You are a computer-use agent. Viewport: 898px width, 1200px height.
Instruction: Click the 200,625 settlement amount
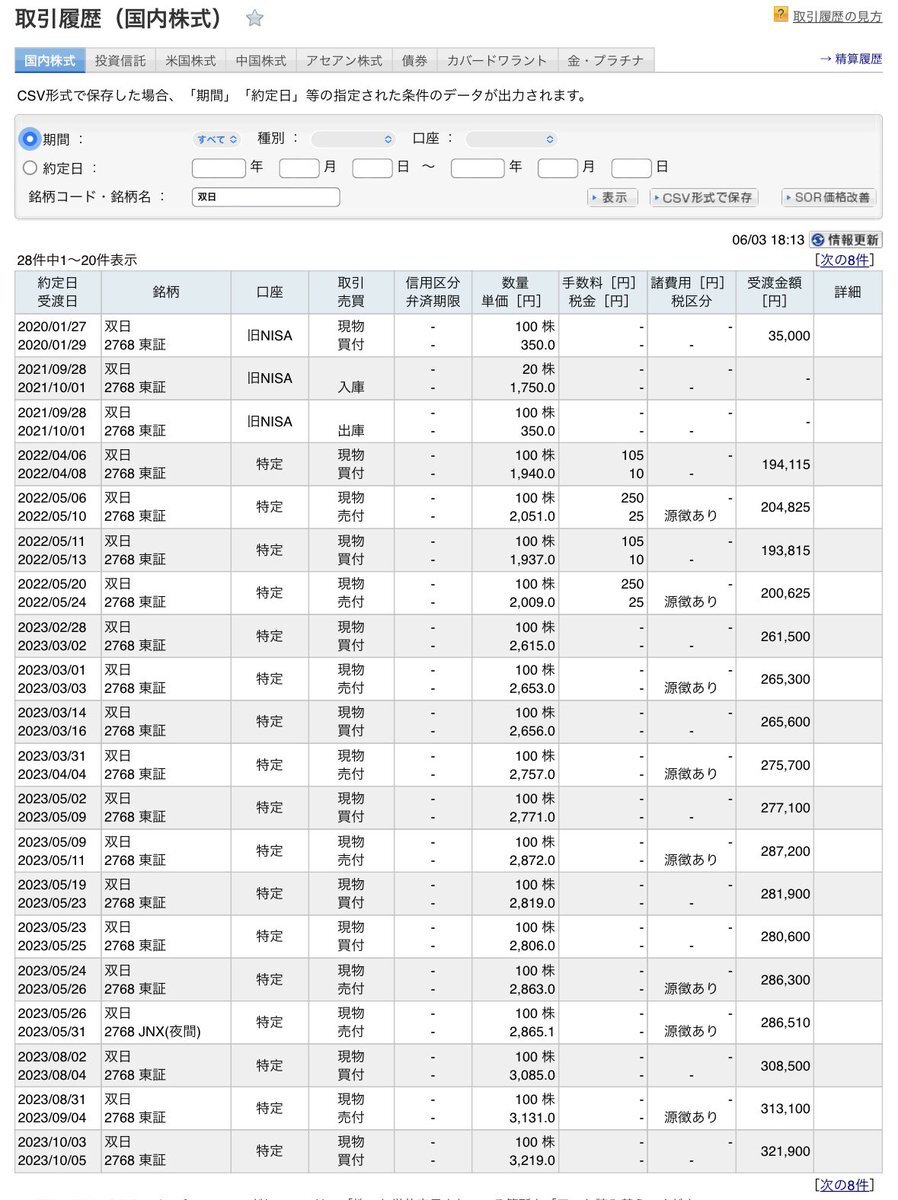click(x=785, y=594)
